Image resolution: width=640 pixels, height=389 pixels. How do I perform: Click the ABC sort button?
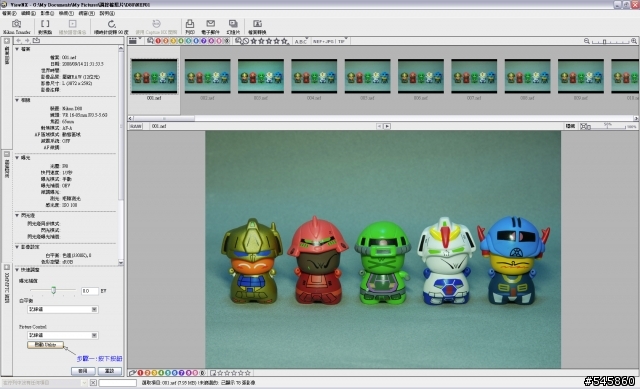pos(301,41)
